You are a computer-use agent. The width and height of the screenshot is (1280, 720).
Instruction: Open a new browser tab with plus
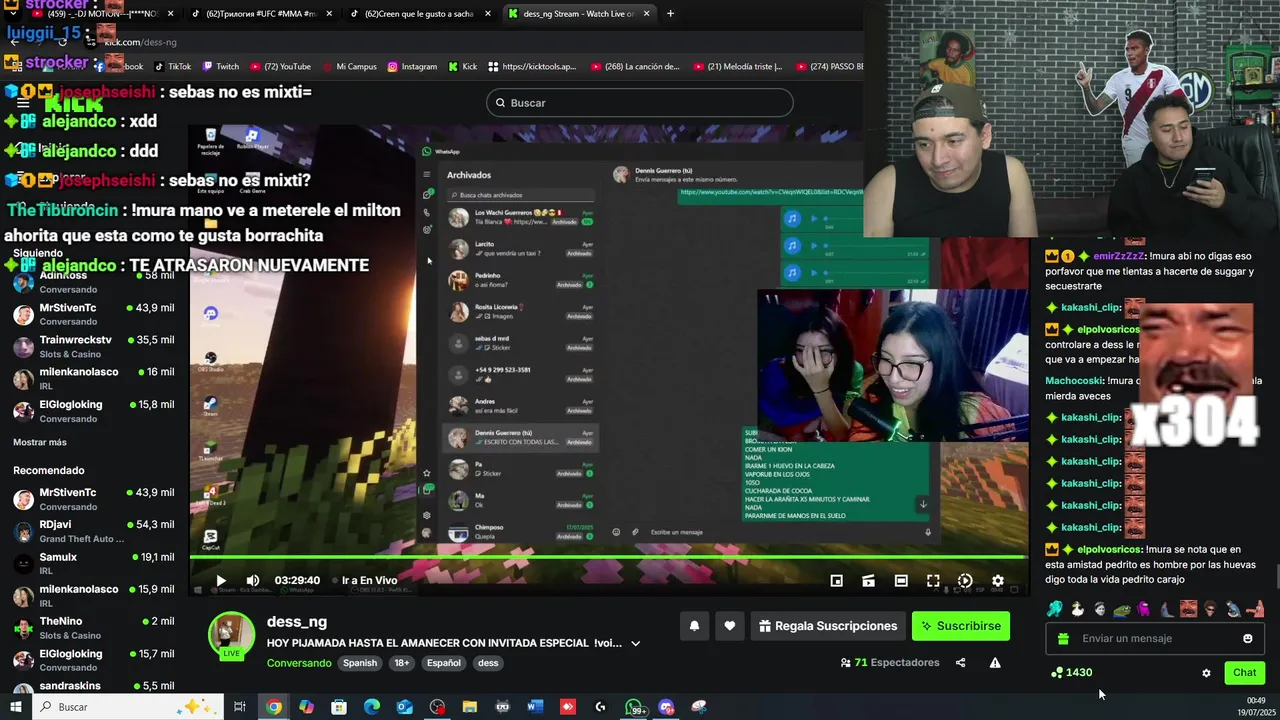[670, 14]
